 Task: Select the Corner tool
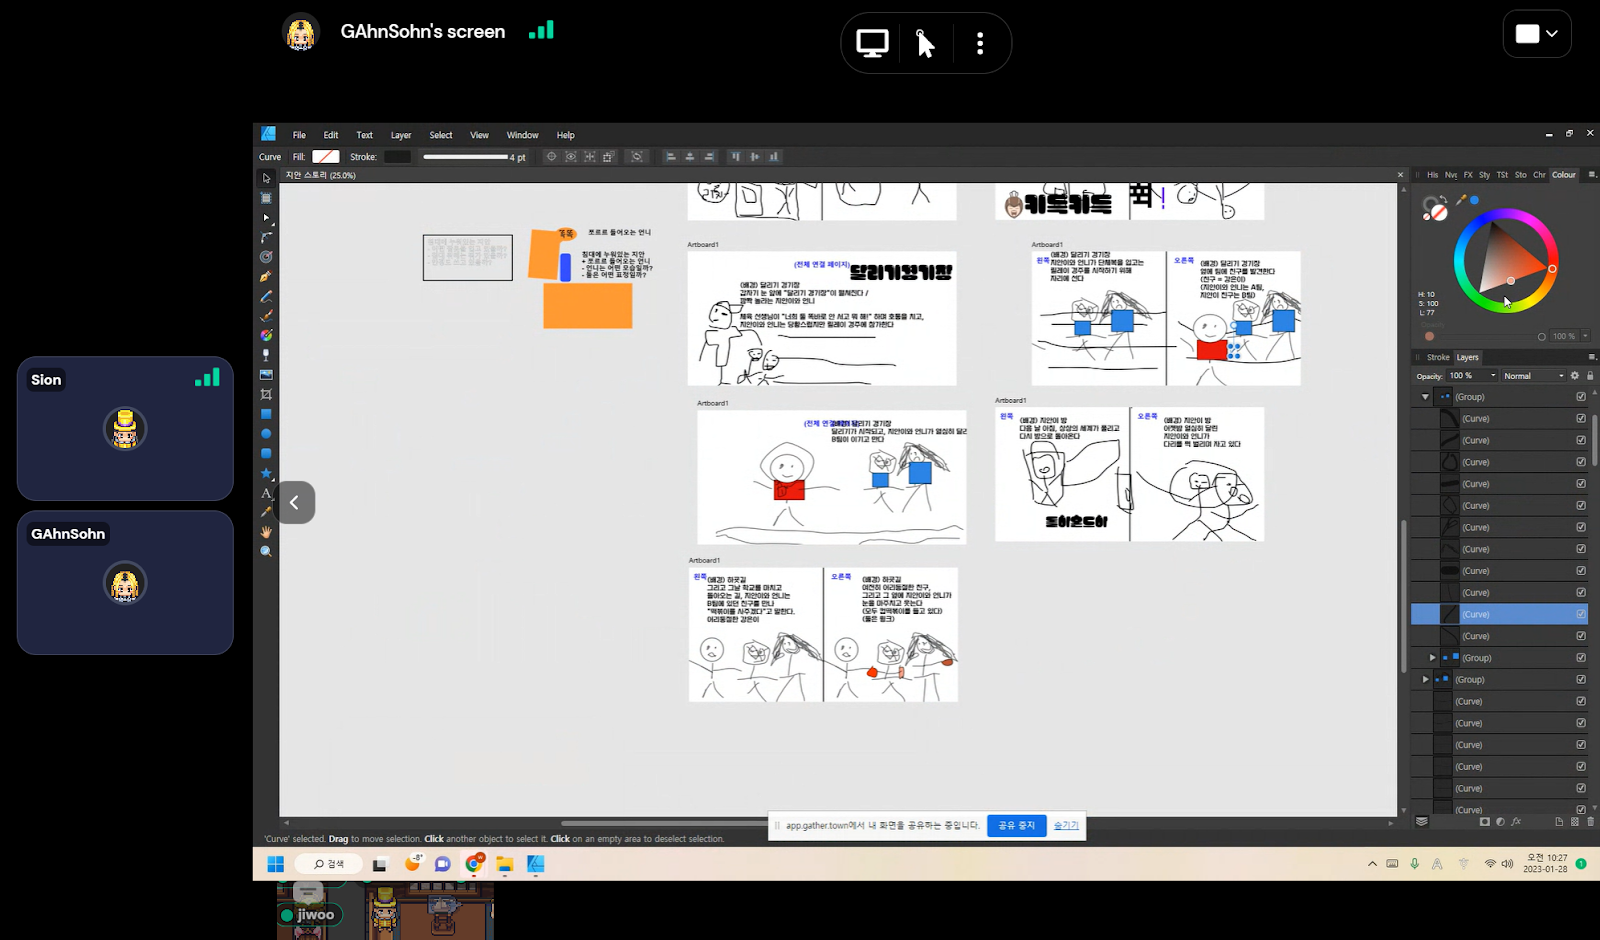tap(266, 237)
